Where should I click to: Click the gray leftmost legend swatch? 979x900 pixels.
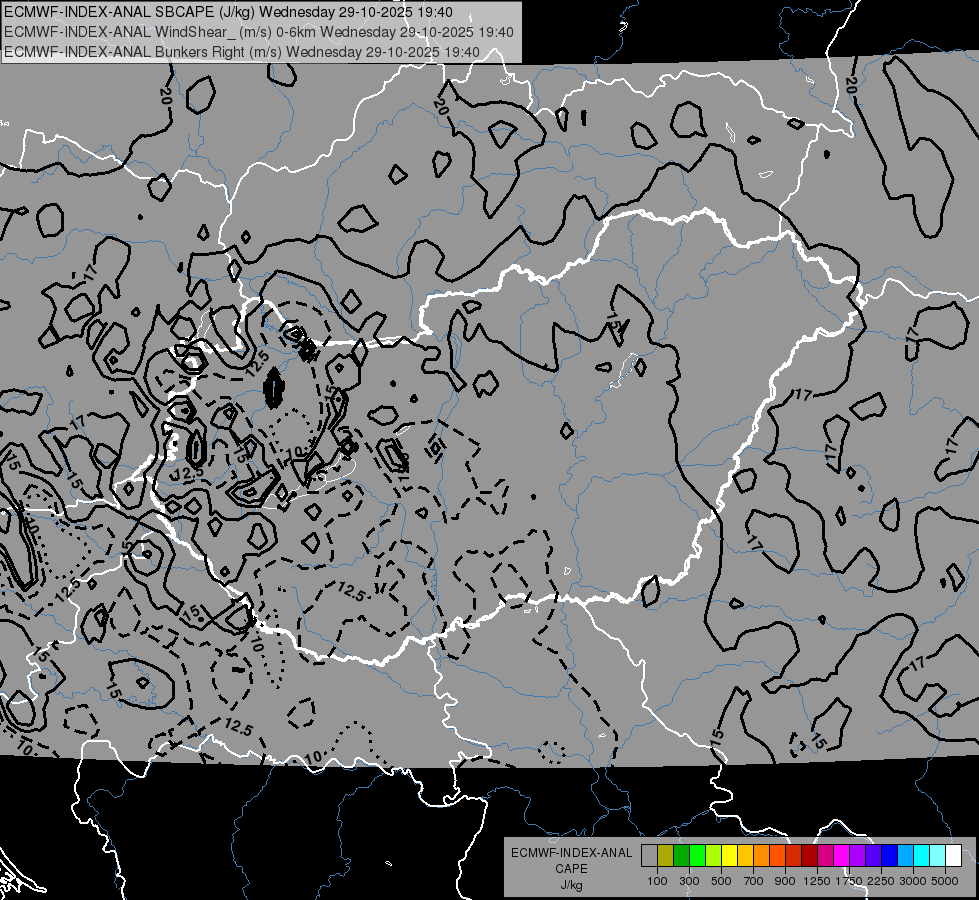649,855
